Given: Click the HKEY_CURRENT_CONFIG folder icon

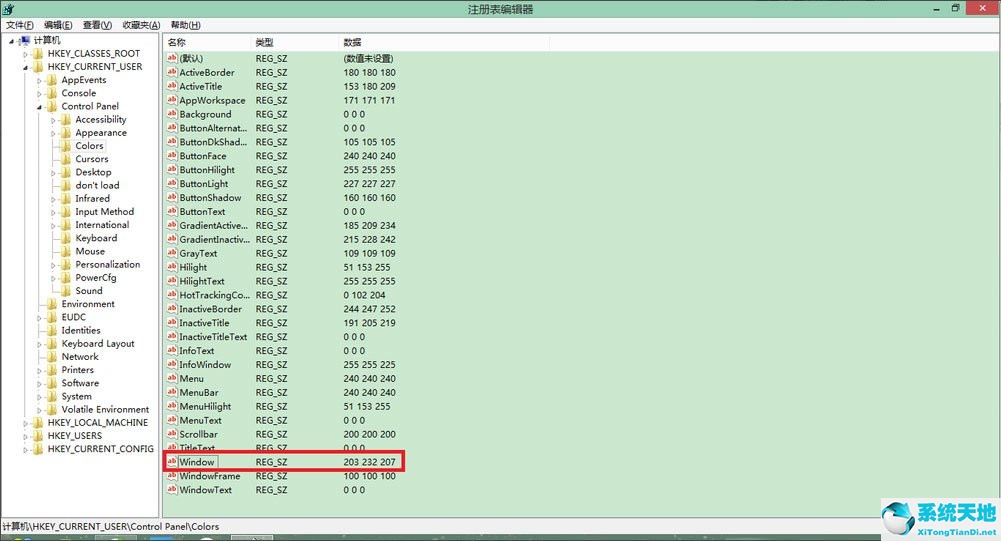Looking at the screenshot, I should pos(38,449).
